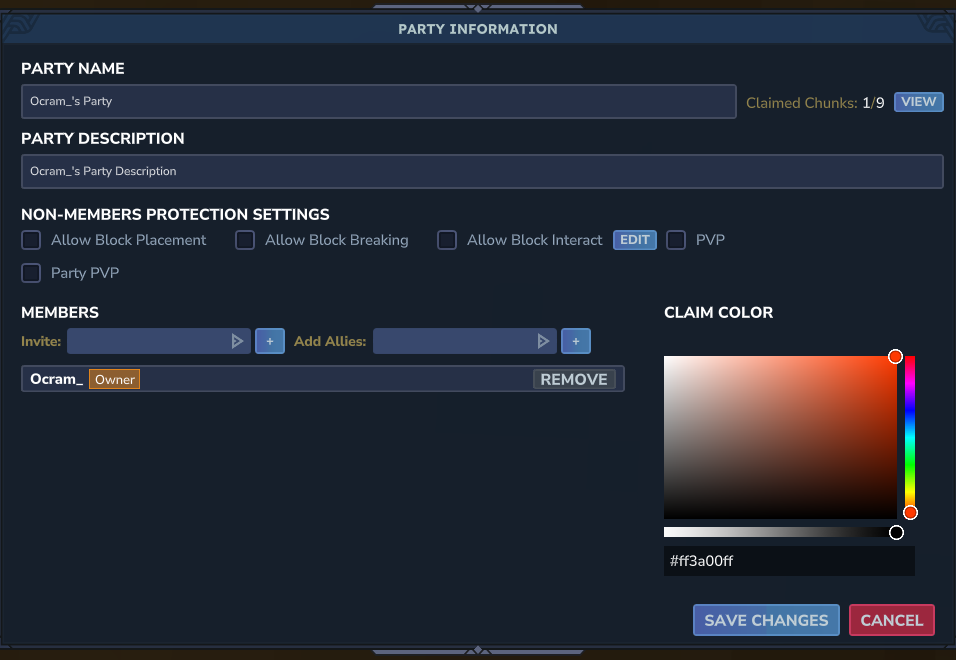956x660 pixels.
Task: Toggle Allow Block Interact checkbox
Action: pos(447,240)
